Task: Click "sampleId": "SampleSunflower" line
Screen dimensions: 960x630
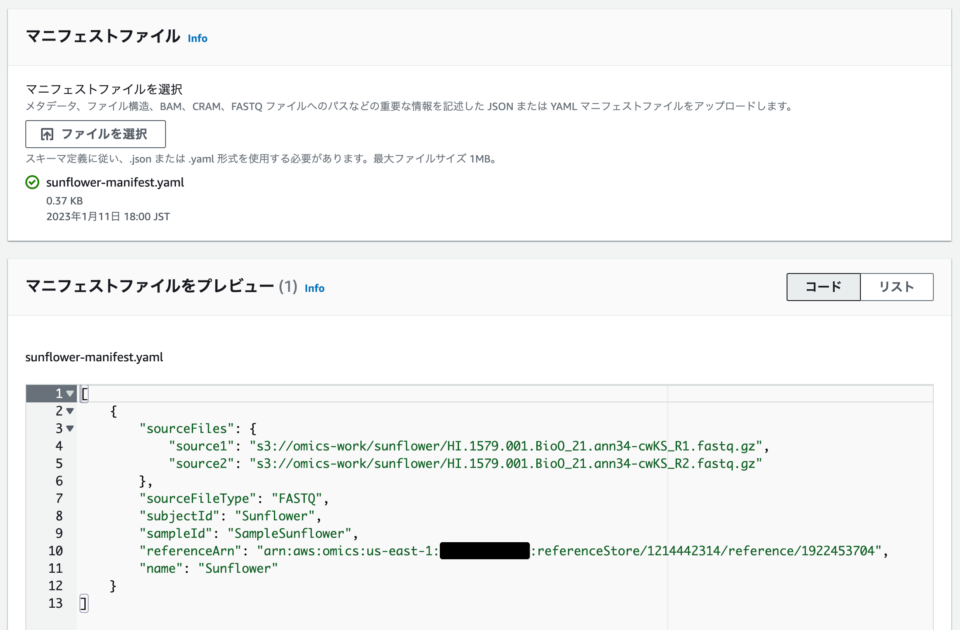Action: (249, 533)
